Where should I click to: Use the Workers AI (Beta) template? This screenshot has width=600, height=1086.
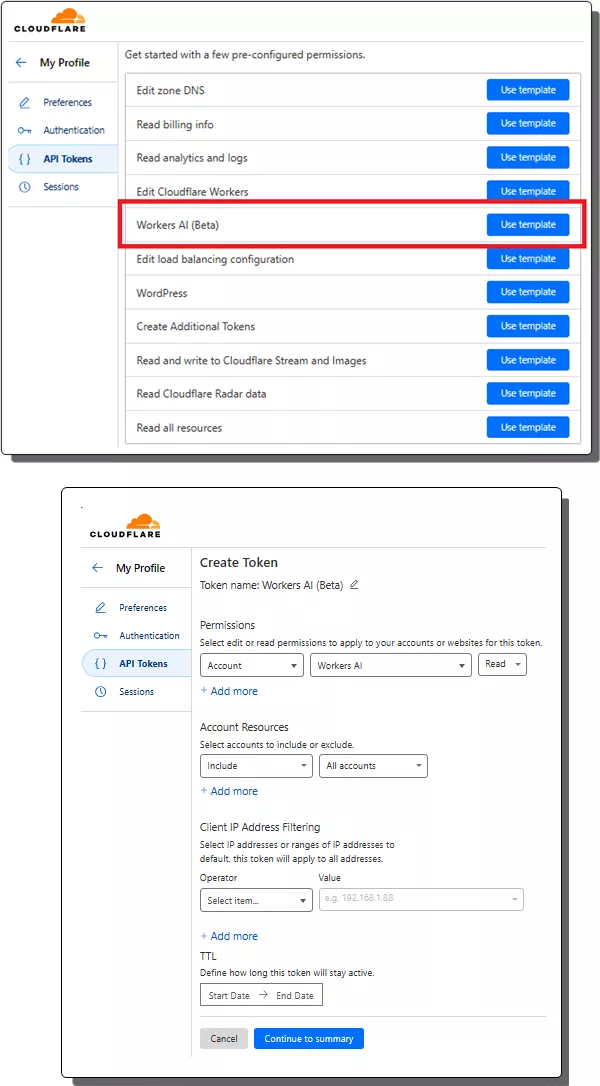(x=528, y=224)
